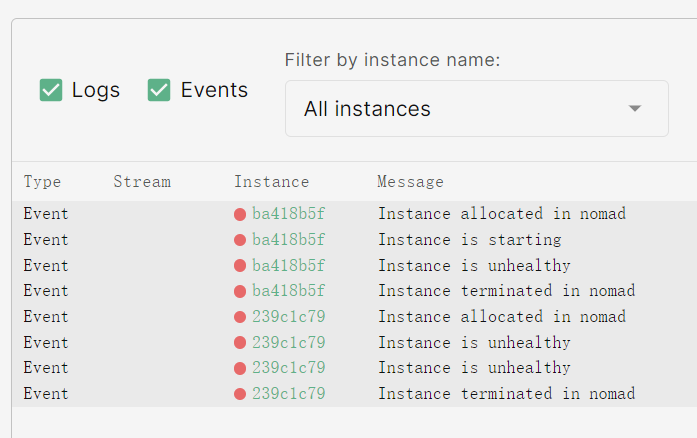Open instance ba418b5f link in starting row
Screen dimensions: 697x438
point(288,240)
